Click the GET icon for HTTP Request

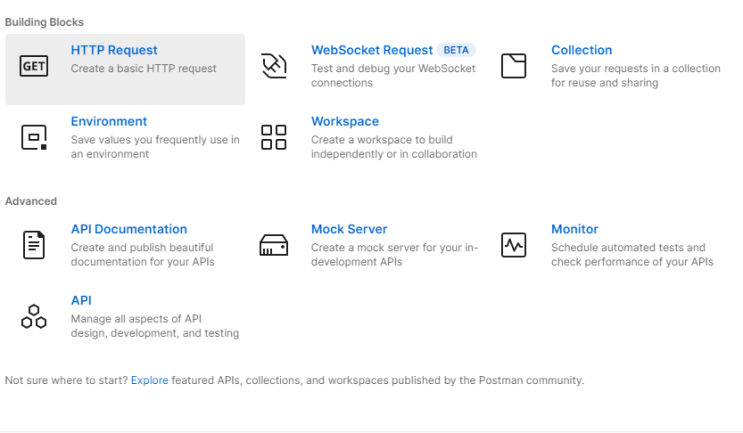click(34, 66)
